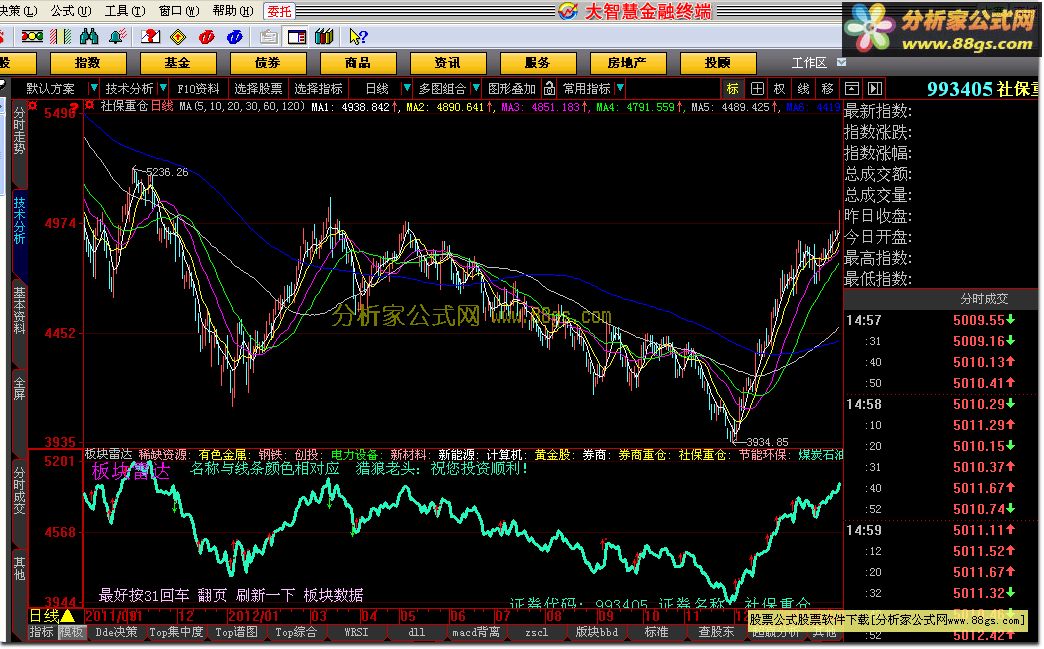Image resolution: width=1044 pixels, height=649 pixels.
Task: Toggle the 线 line button
Action: click(804, 89)
